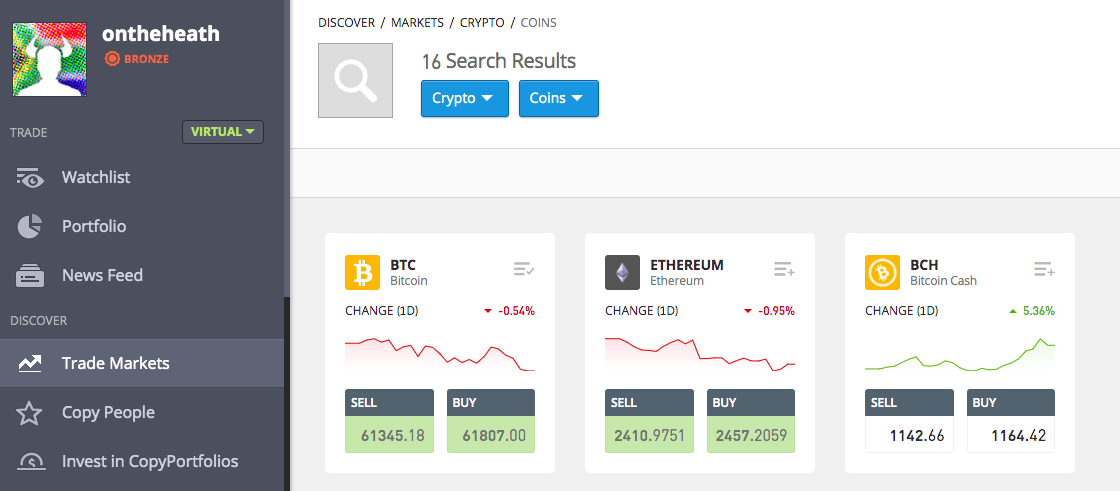The height and width of the screenshot is (491, 1120).
Task: Expand the Coins dropdown filter
Action: (559, 99)
